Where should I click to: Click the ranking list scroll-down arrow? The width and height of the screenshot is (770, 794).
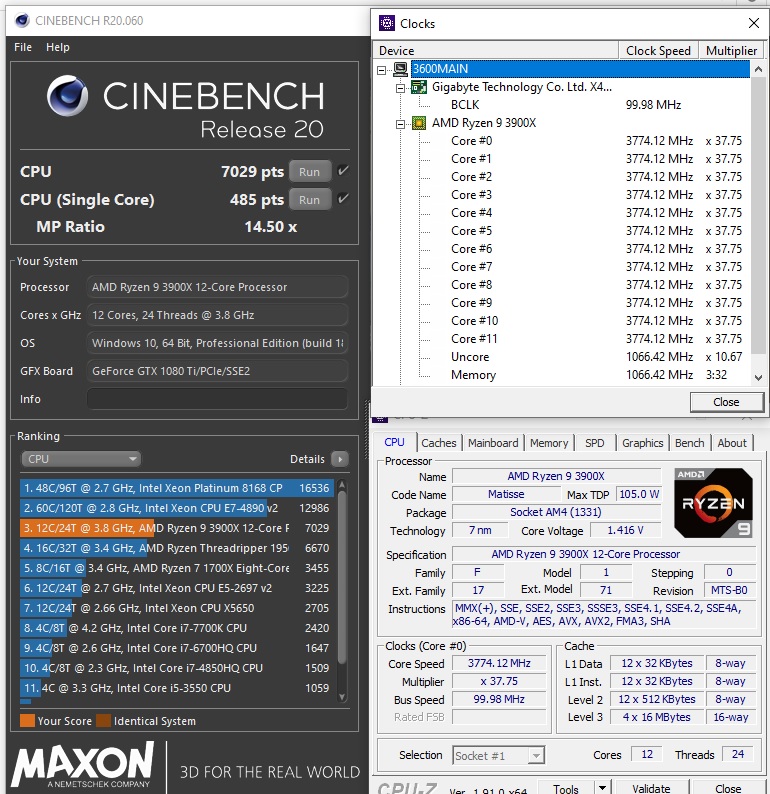click(342, 697)
